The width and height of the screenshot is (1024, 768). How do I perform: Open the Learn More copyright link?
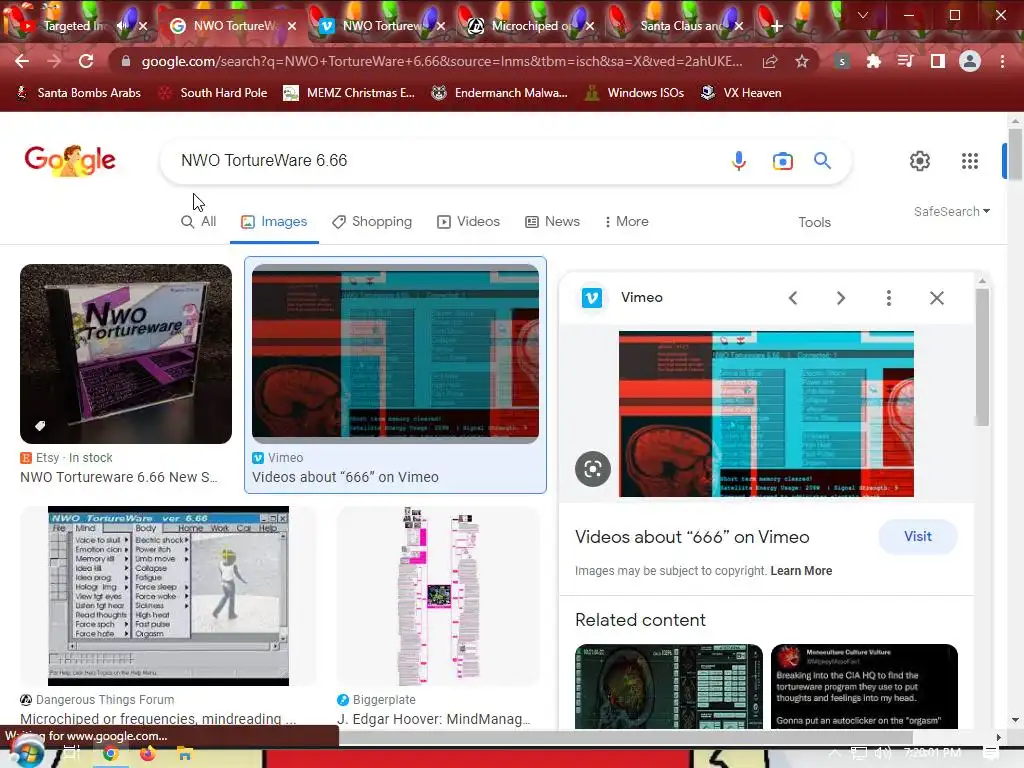[801, 571]
